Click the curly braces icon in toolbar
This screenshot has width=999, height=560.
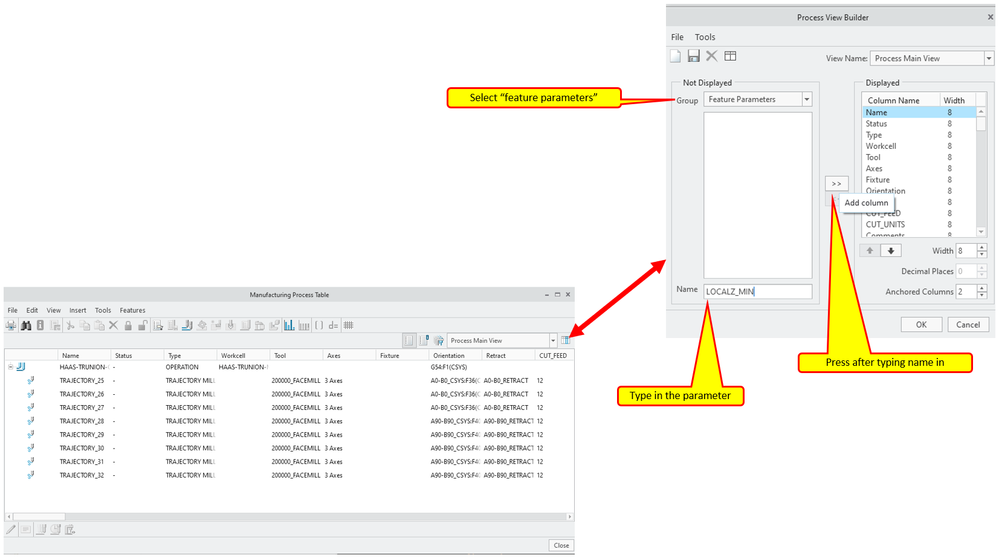tap(319, 326)
